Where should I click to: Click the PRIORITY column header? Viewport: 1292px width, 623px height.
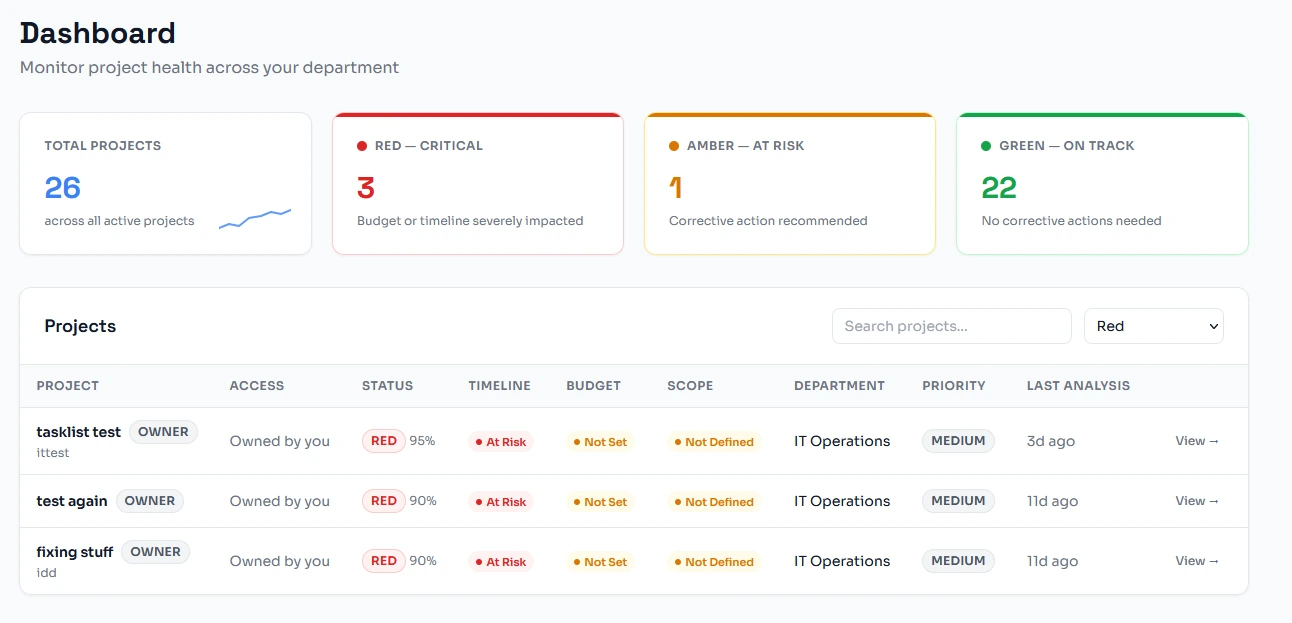click(954, 386)
